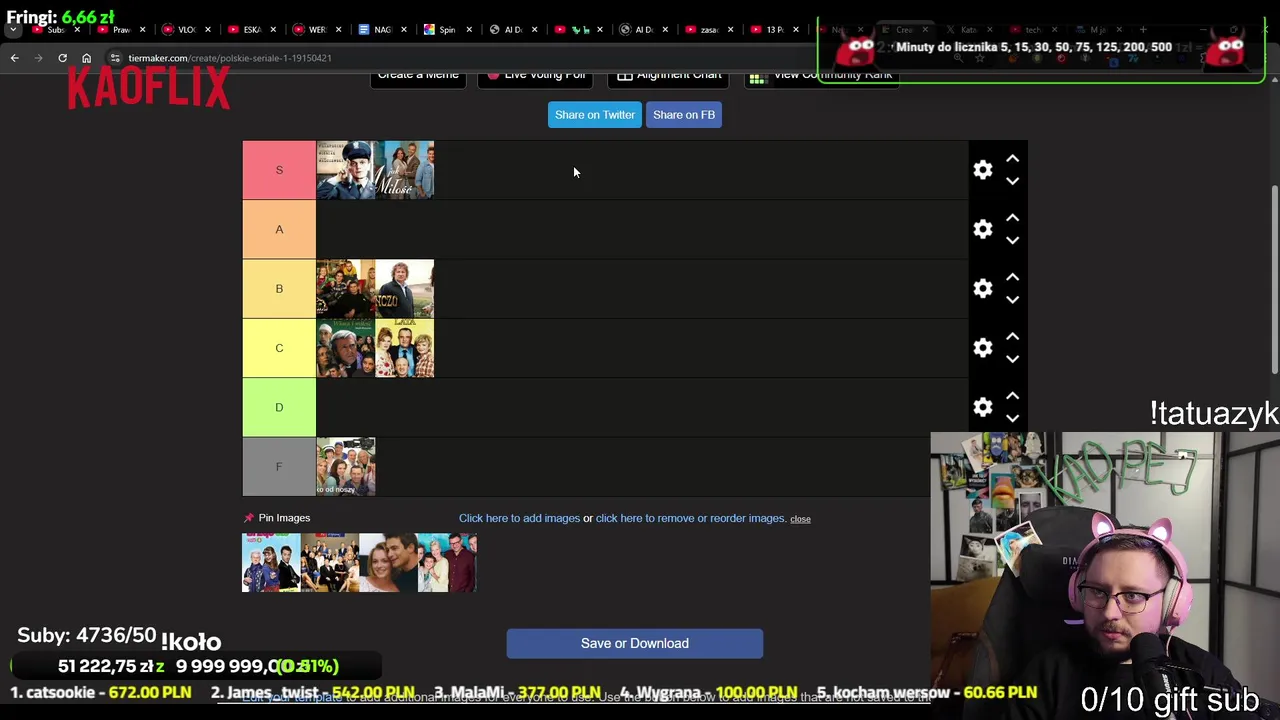The height and width of the screenshot is (720, 1280).
Task: Pick the fourth unranked image in pool
Action: [447, 563]
